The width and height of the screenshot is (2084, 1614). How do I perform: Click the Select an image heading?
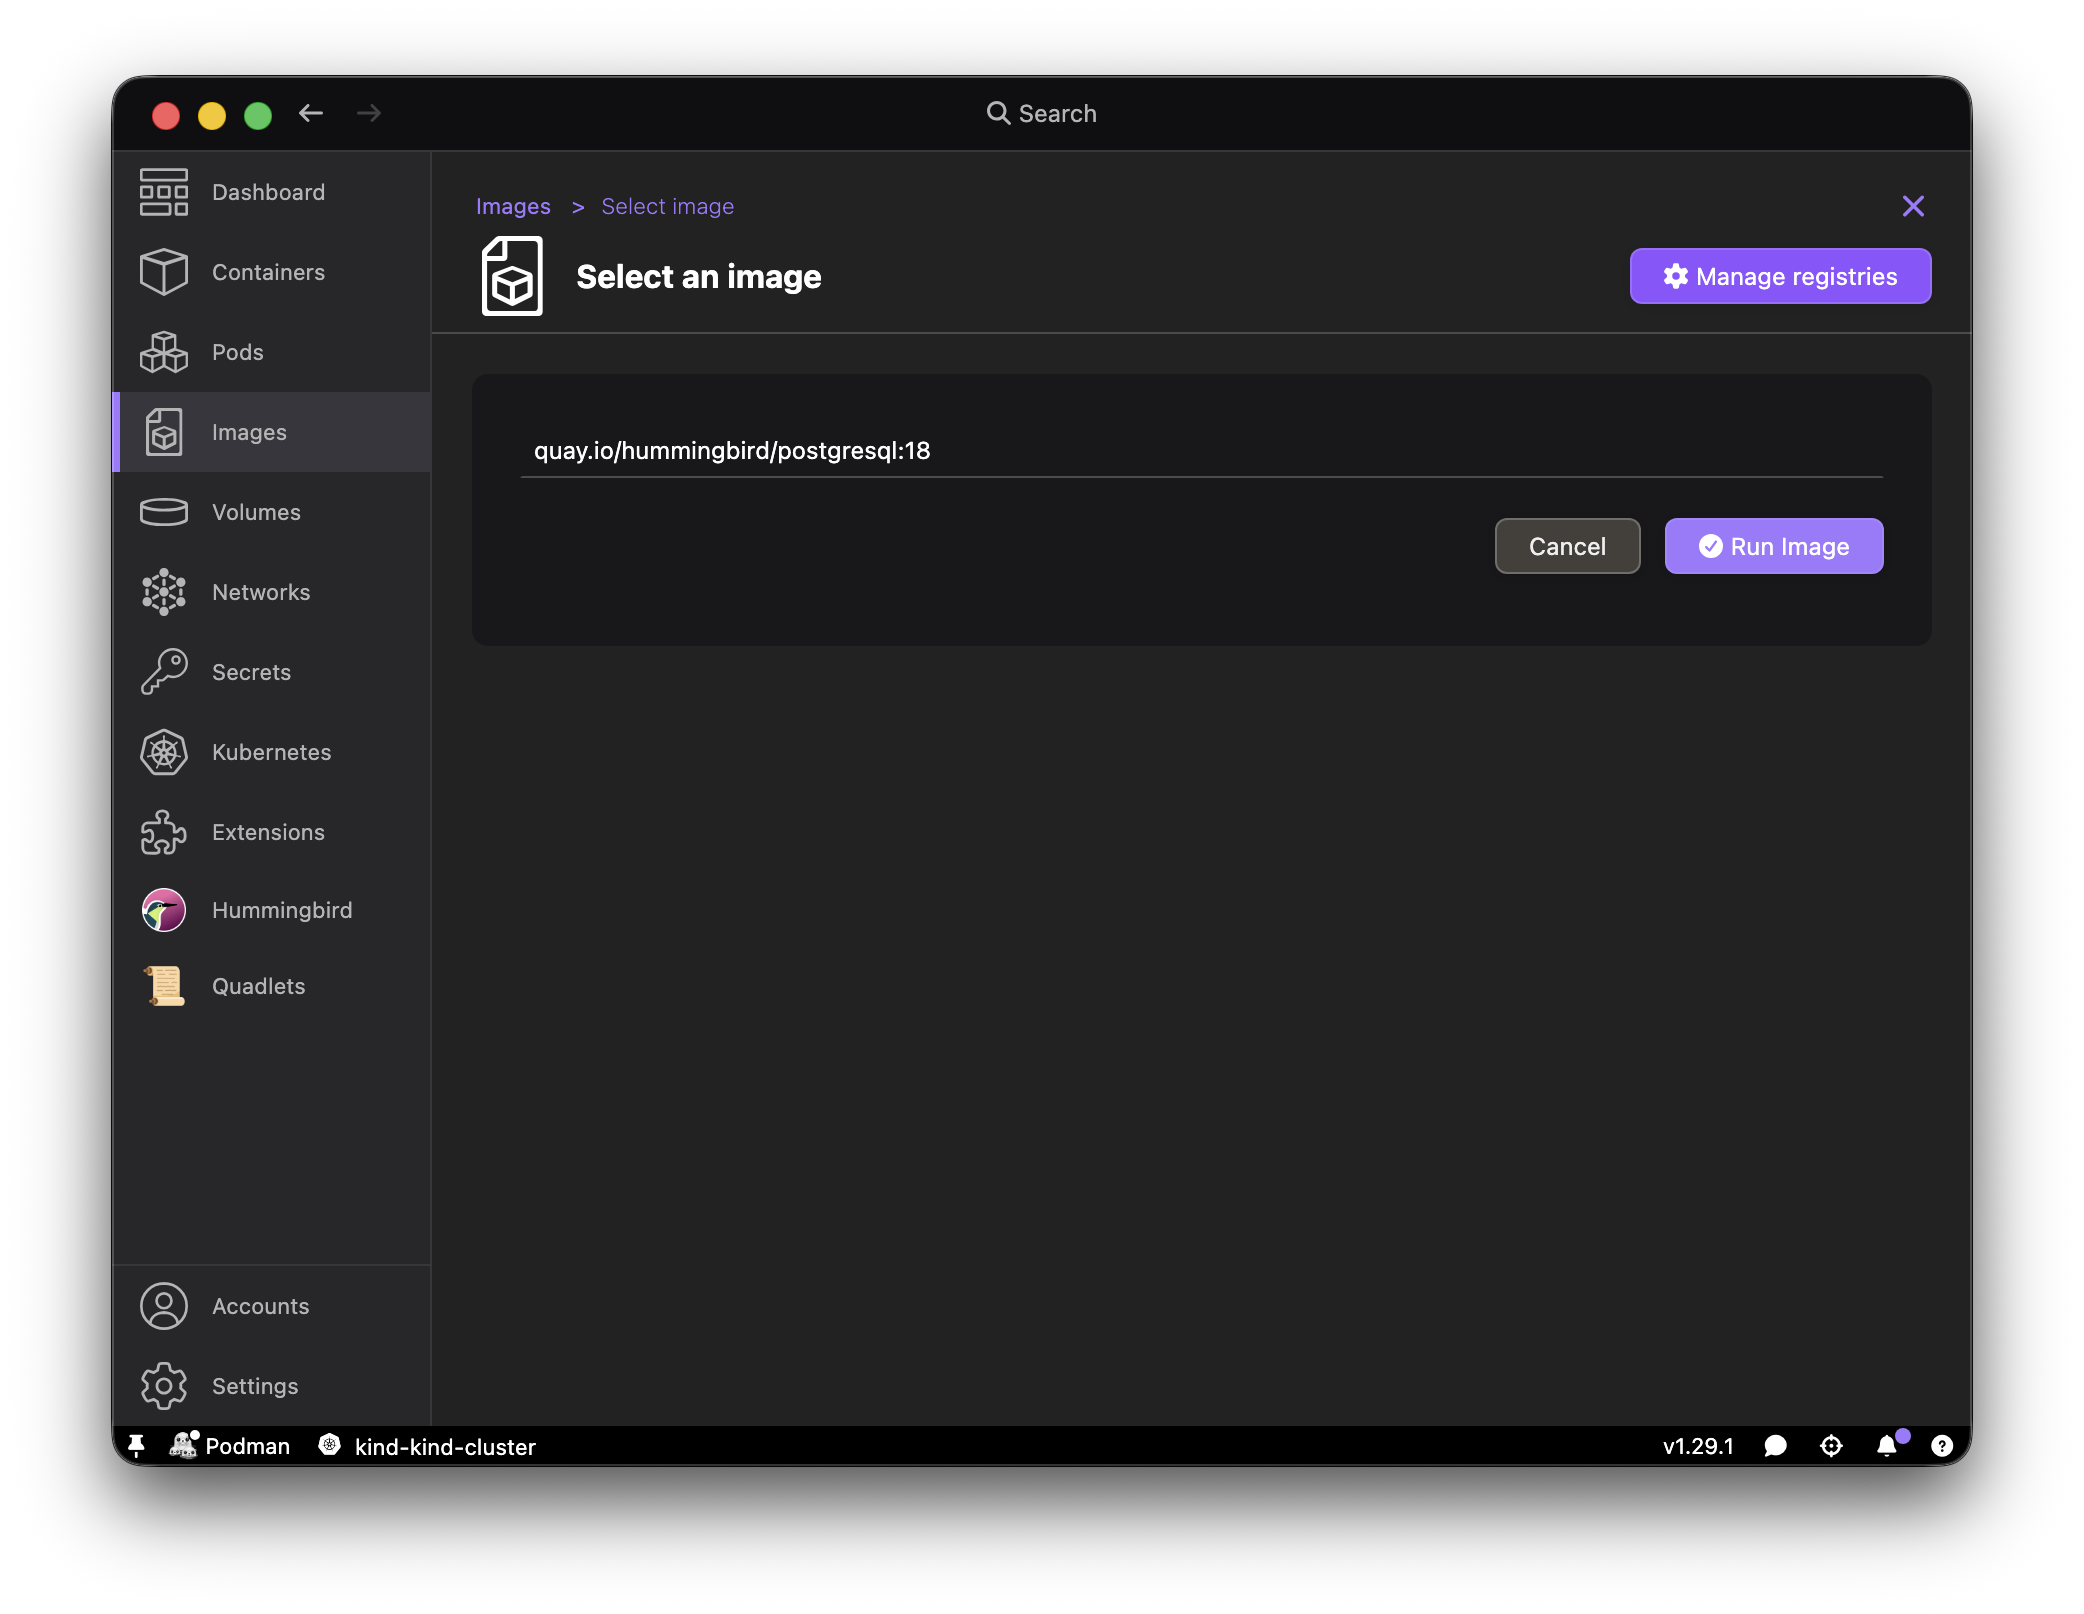(x=699, y=276)
